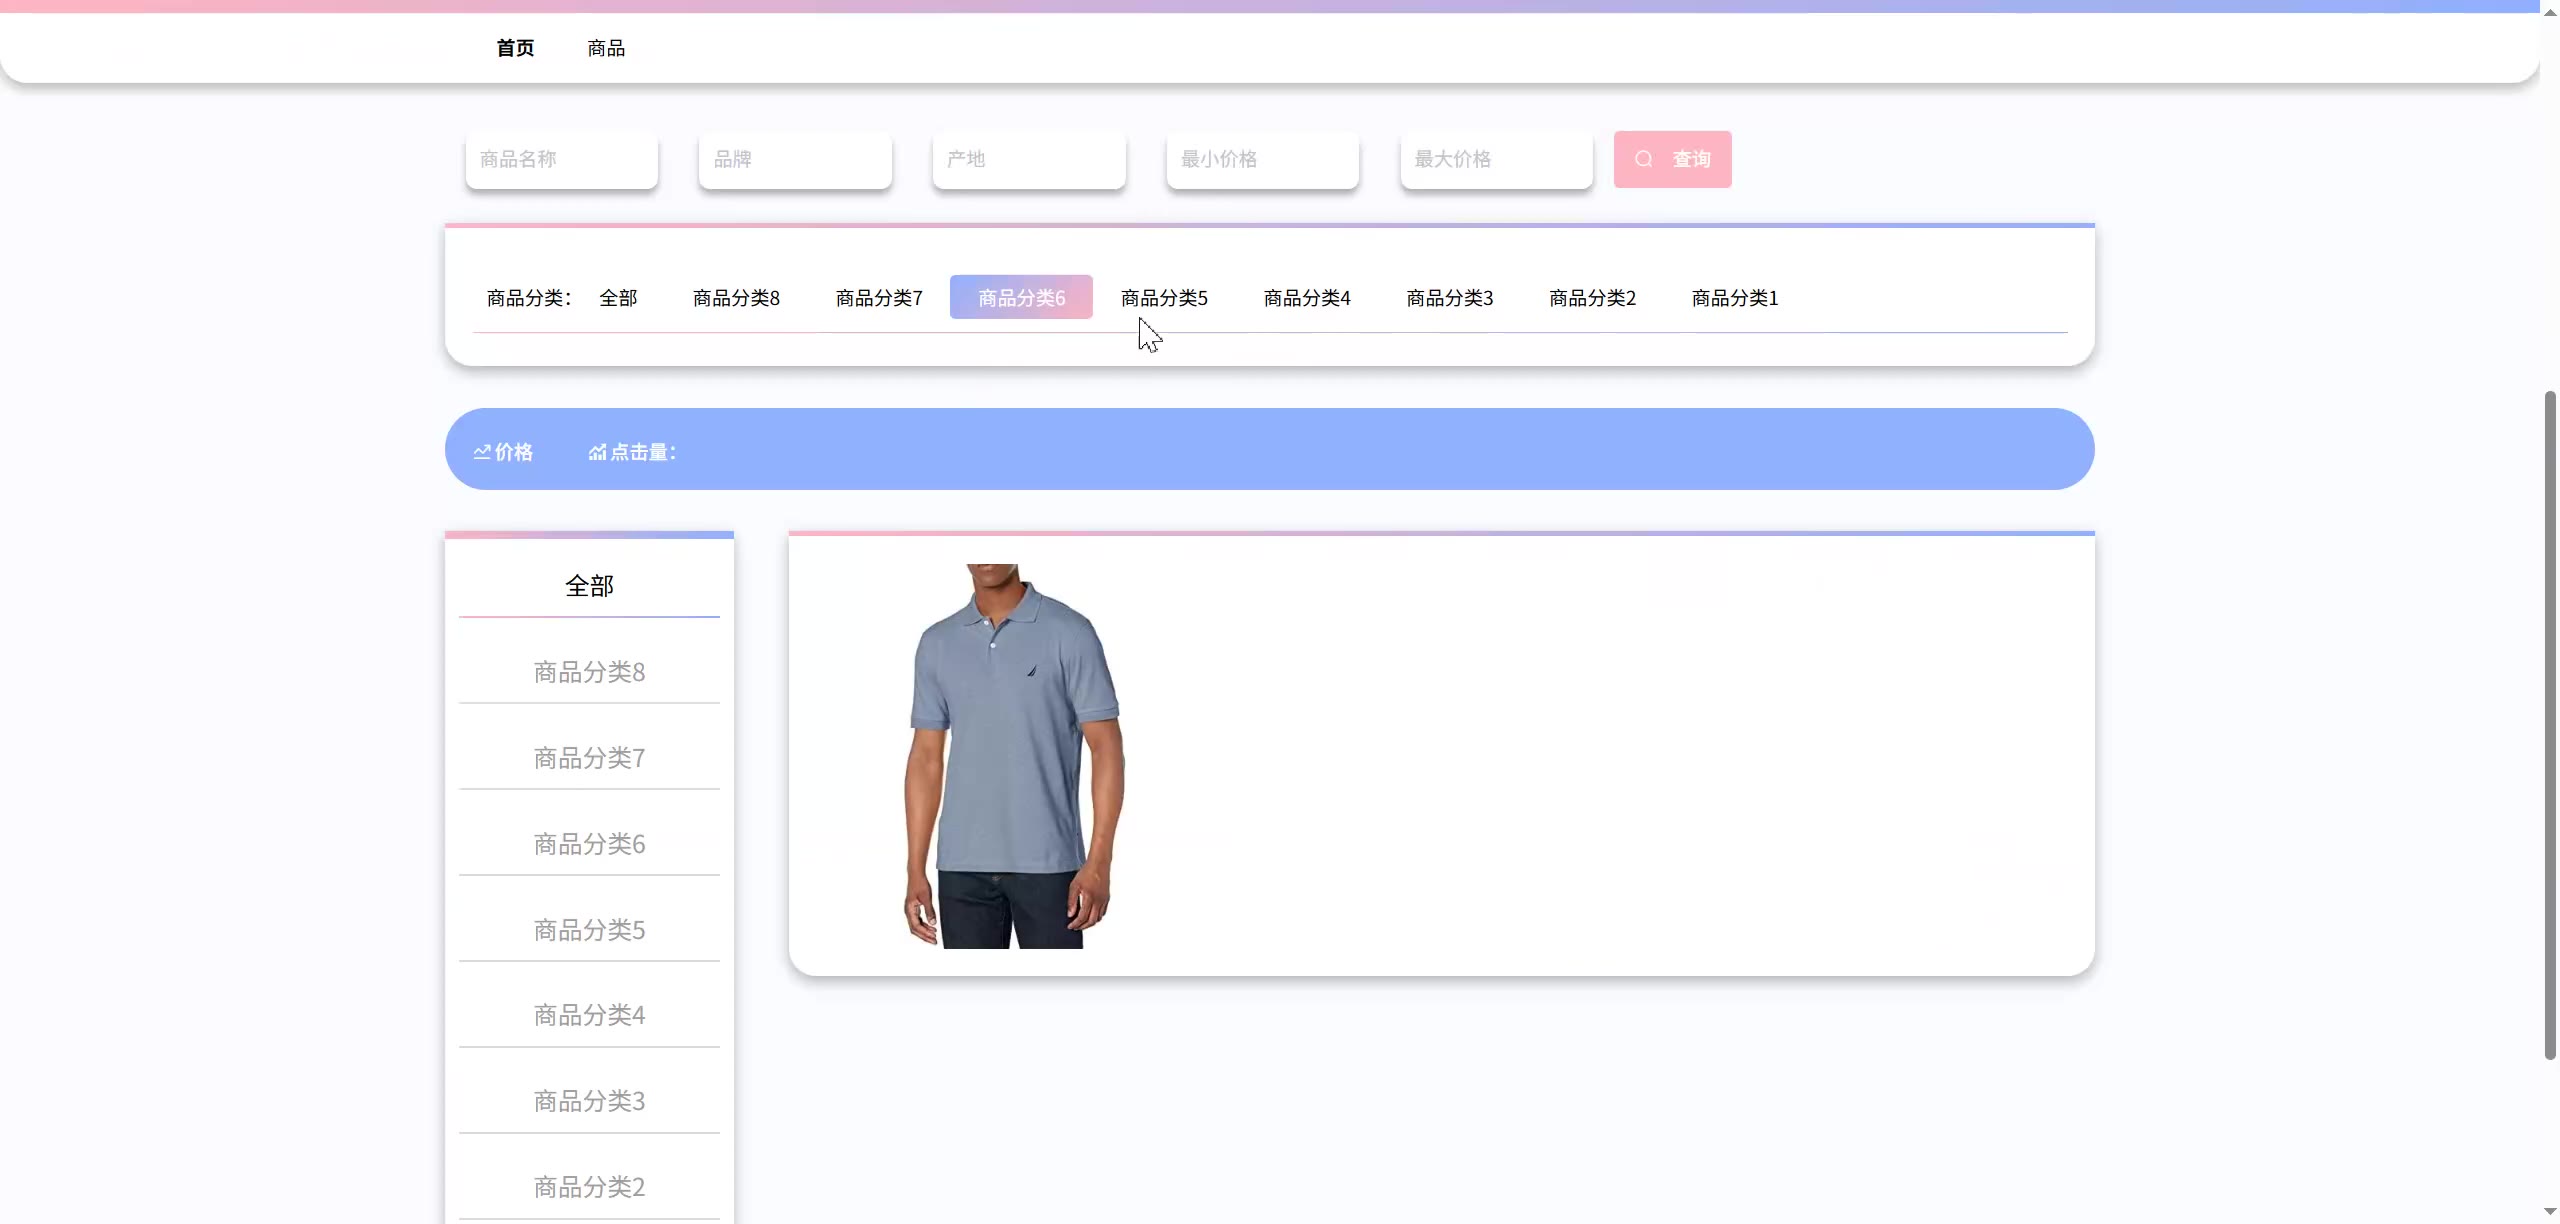Screen dimensions: 2560x1224
Task: Select 全部 in the top category filter
Action: pyautogui.click(x=618, y=298)
